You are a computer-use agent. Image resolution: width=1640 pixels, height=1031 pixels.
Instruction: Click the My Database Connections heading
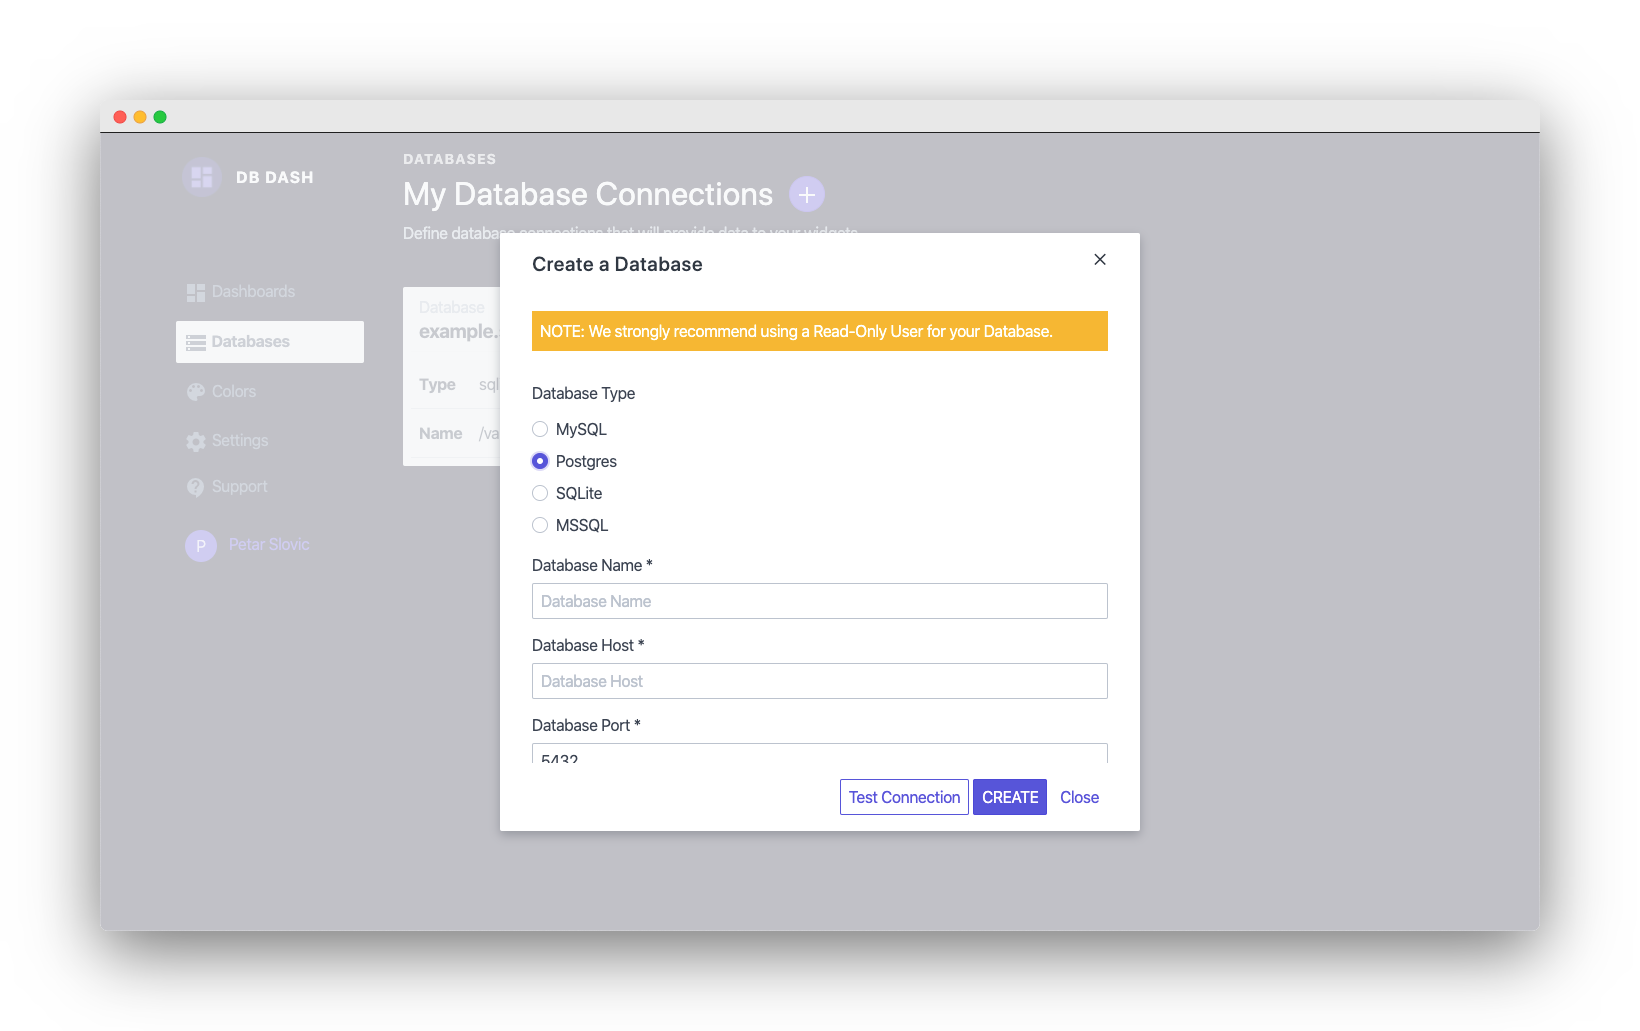tap(588, 194)
